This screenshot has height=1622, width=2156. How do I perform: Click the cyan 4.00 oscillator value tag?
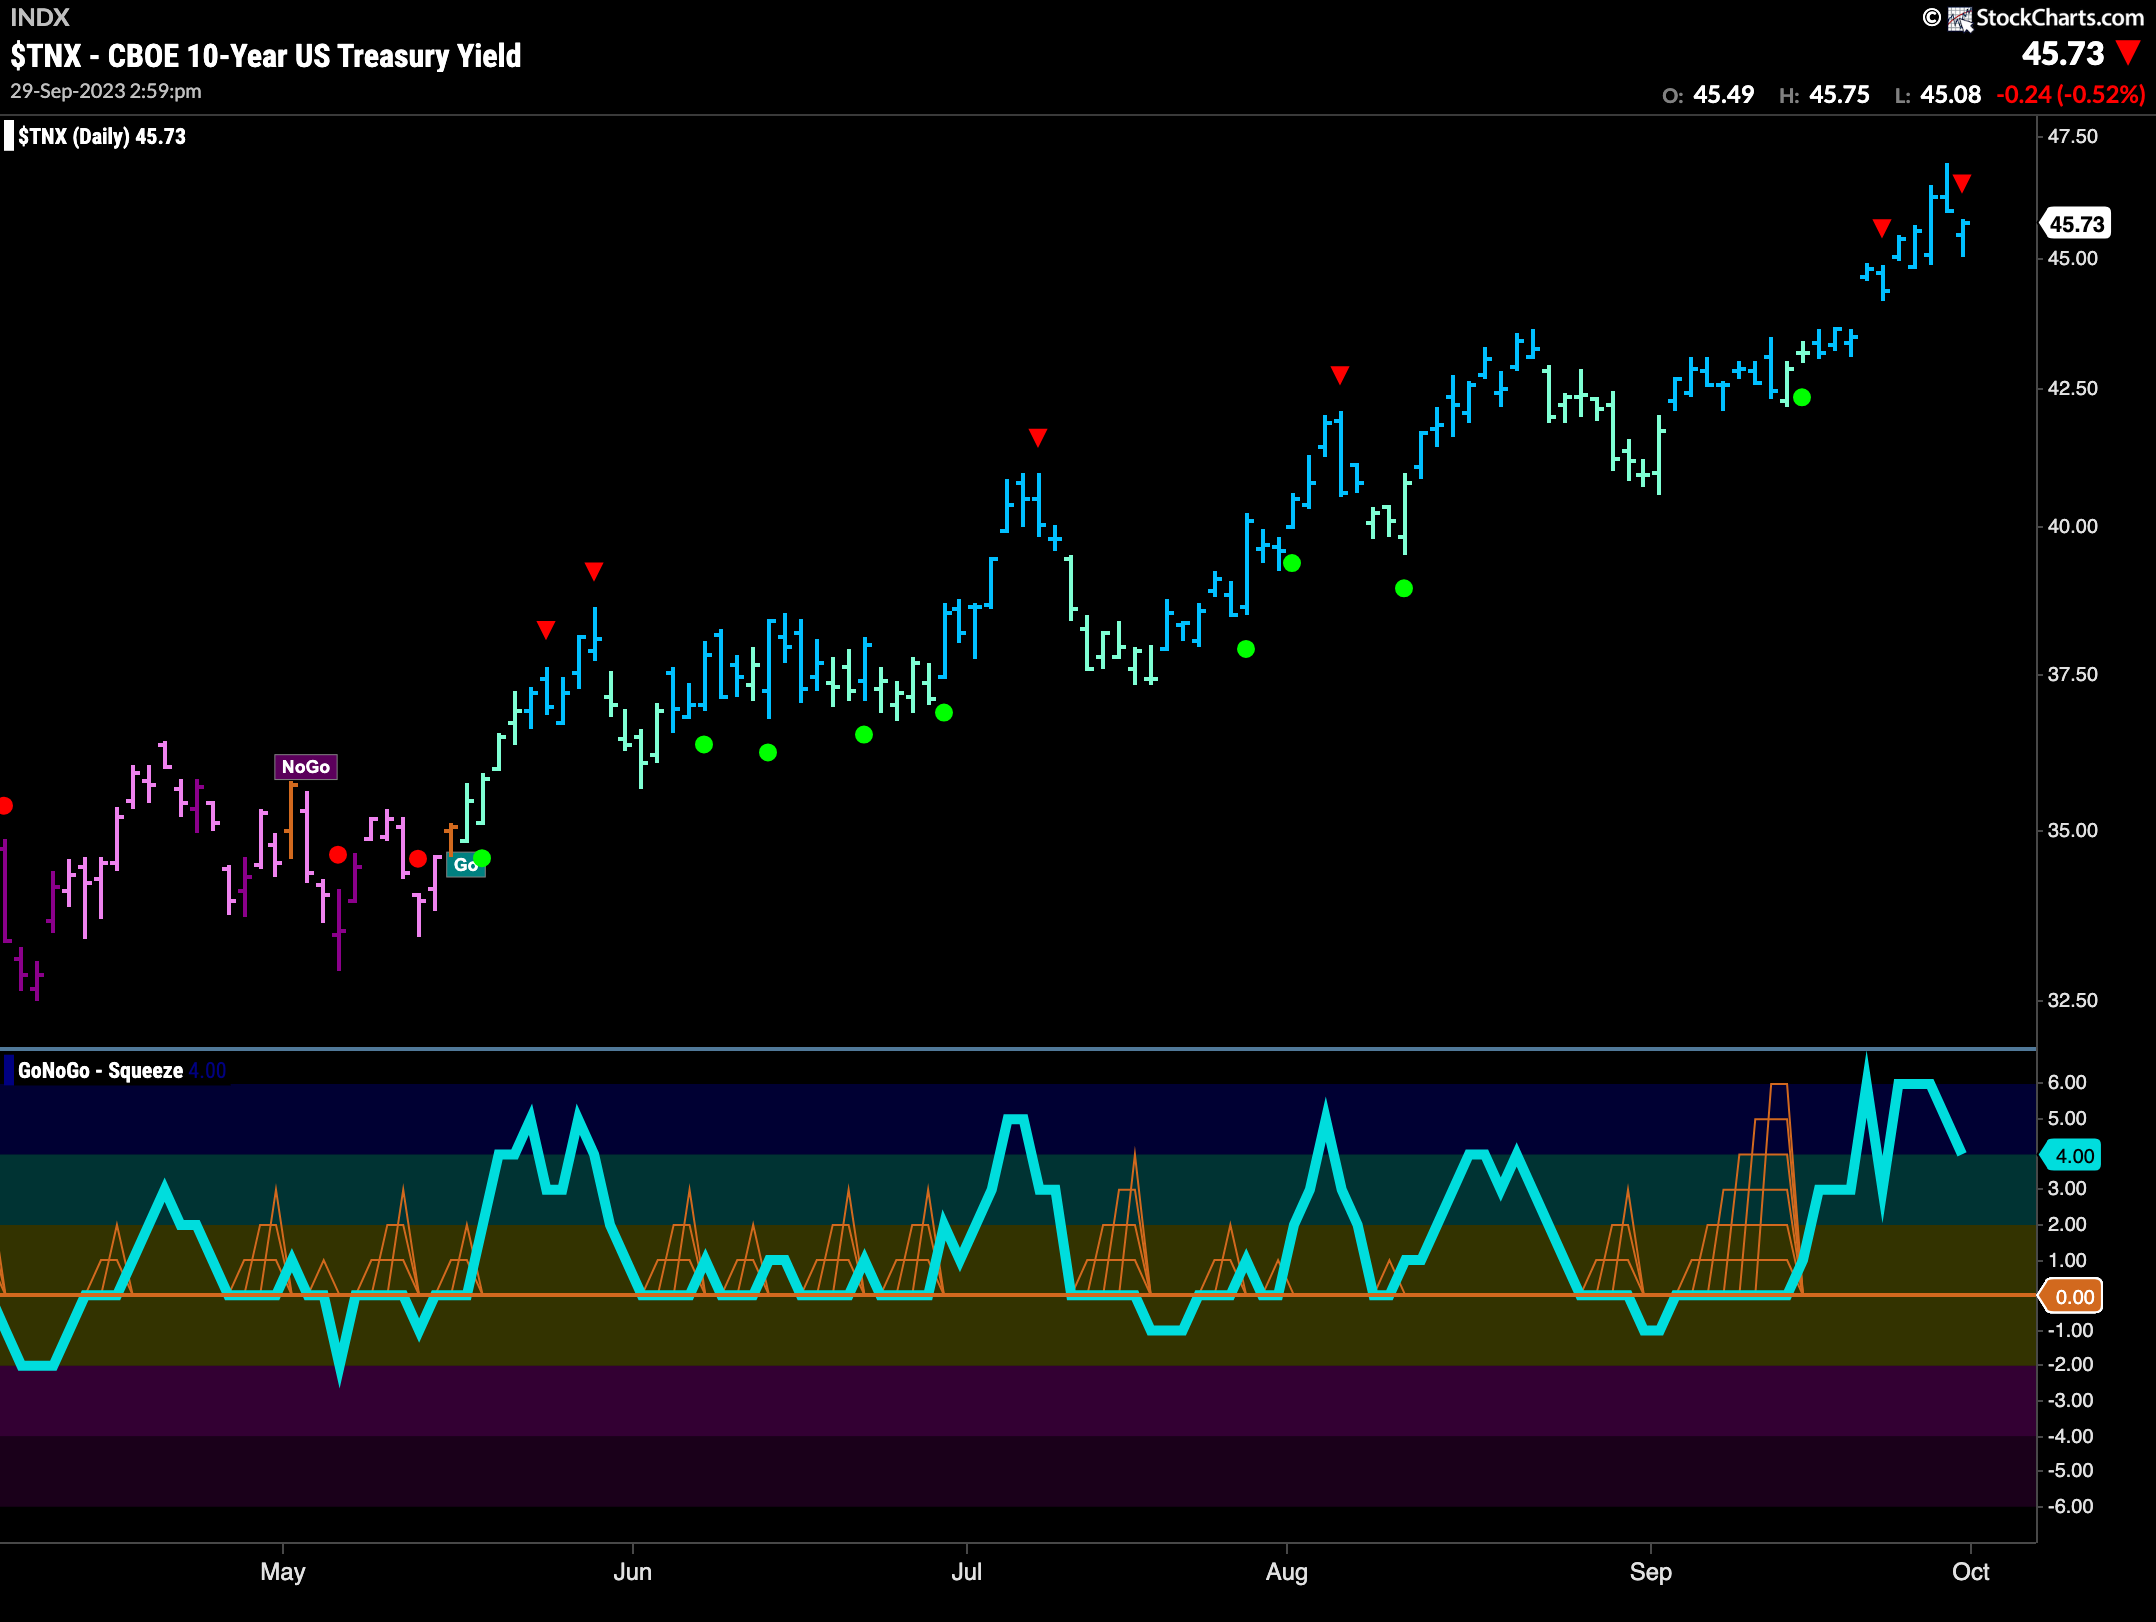click(x=2072, y=1156)
